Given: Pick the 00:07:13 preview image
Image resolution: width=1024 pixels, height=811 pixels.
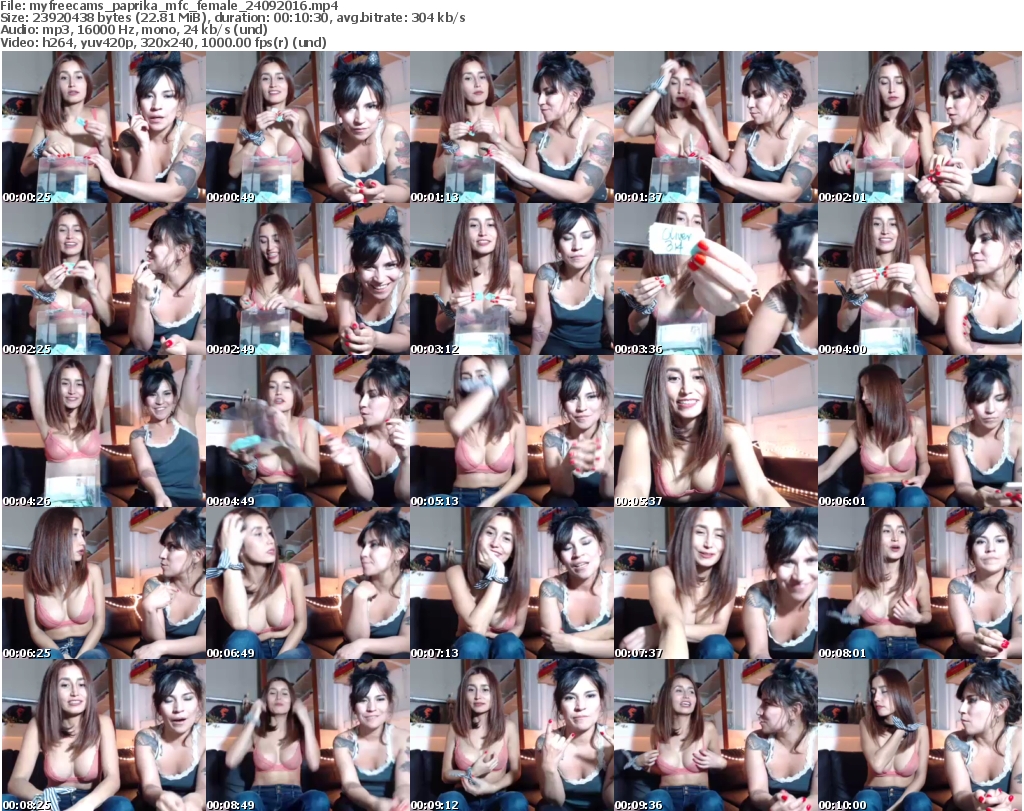Looking at the screenshot, I should [511, 584].
